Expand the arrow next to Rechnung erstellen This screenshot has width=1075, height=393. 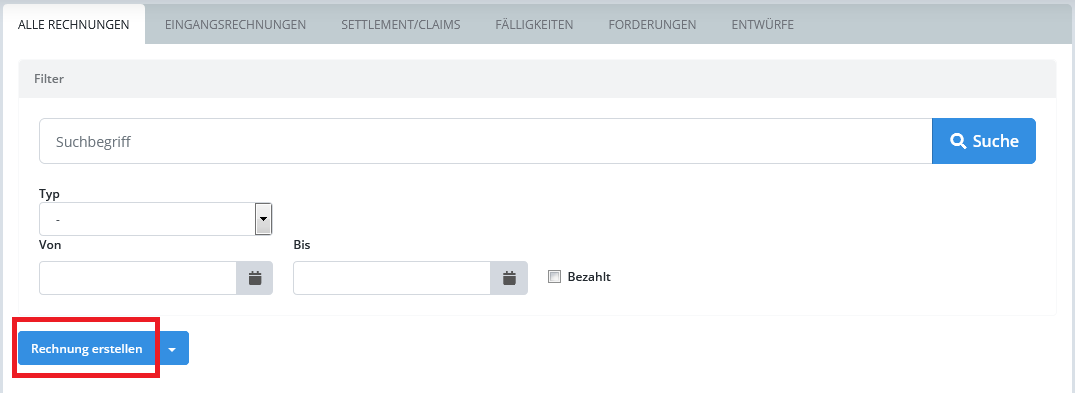(172, 349)
